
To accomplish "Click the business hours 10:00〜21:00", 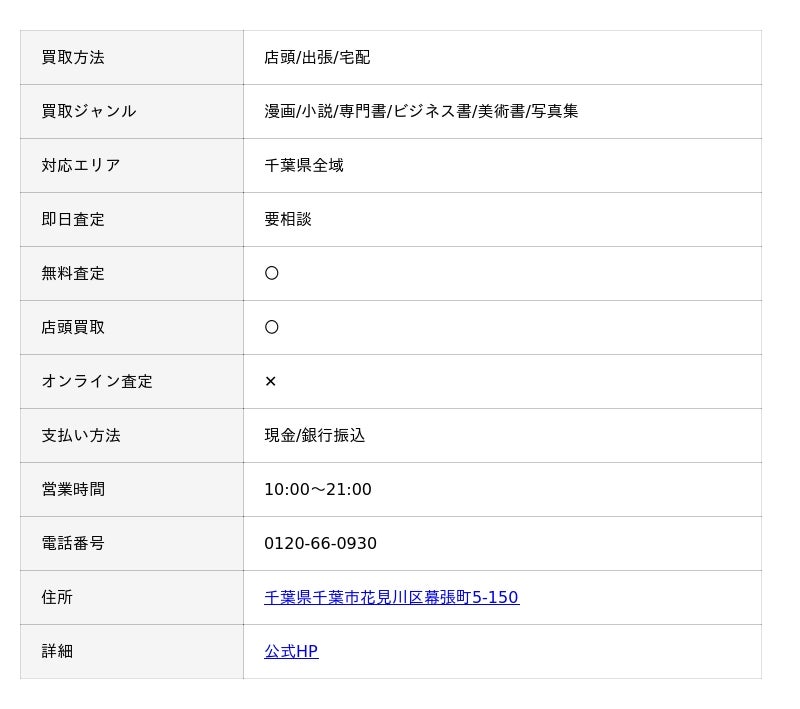I will pos(317,489).
